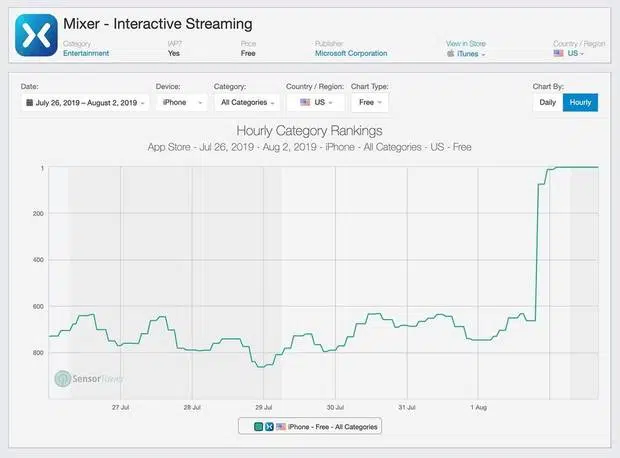Open the Country / Region US filter dropdown
The width and height of the screenshot is (620, 458).
coord(316,102)
